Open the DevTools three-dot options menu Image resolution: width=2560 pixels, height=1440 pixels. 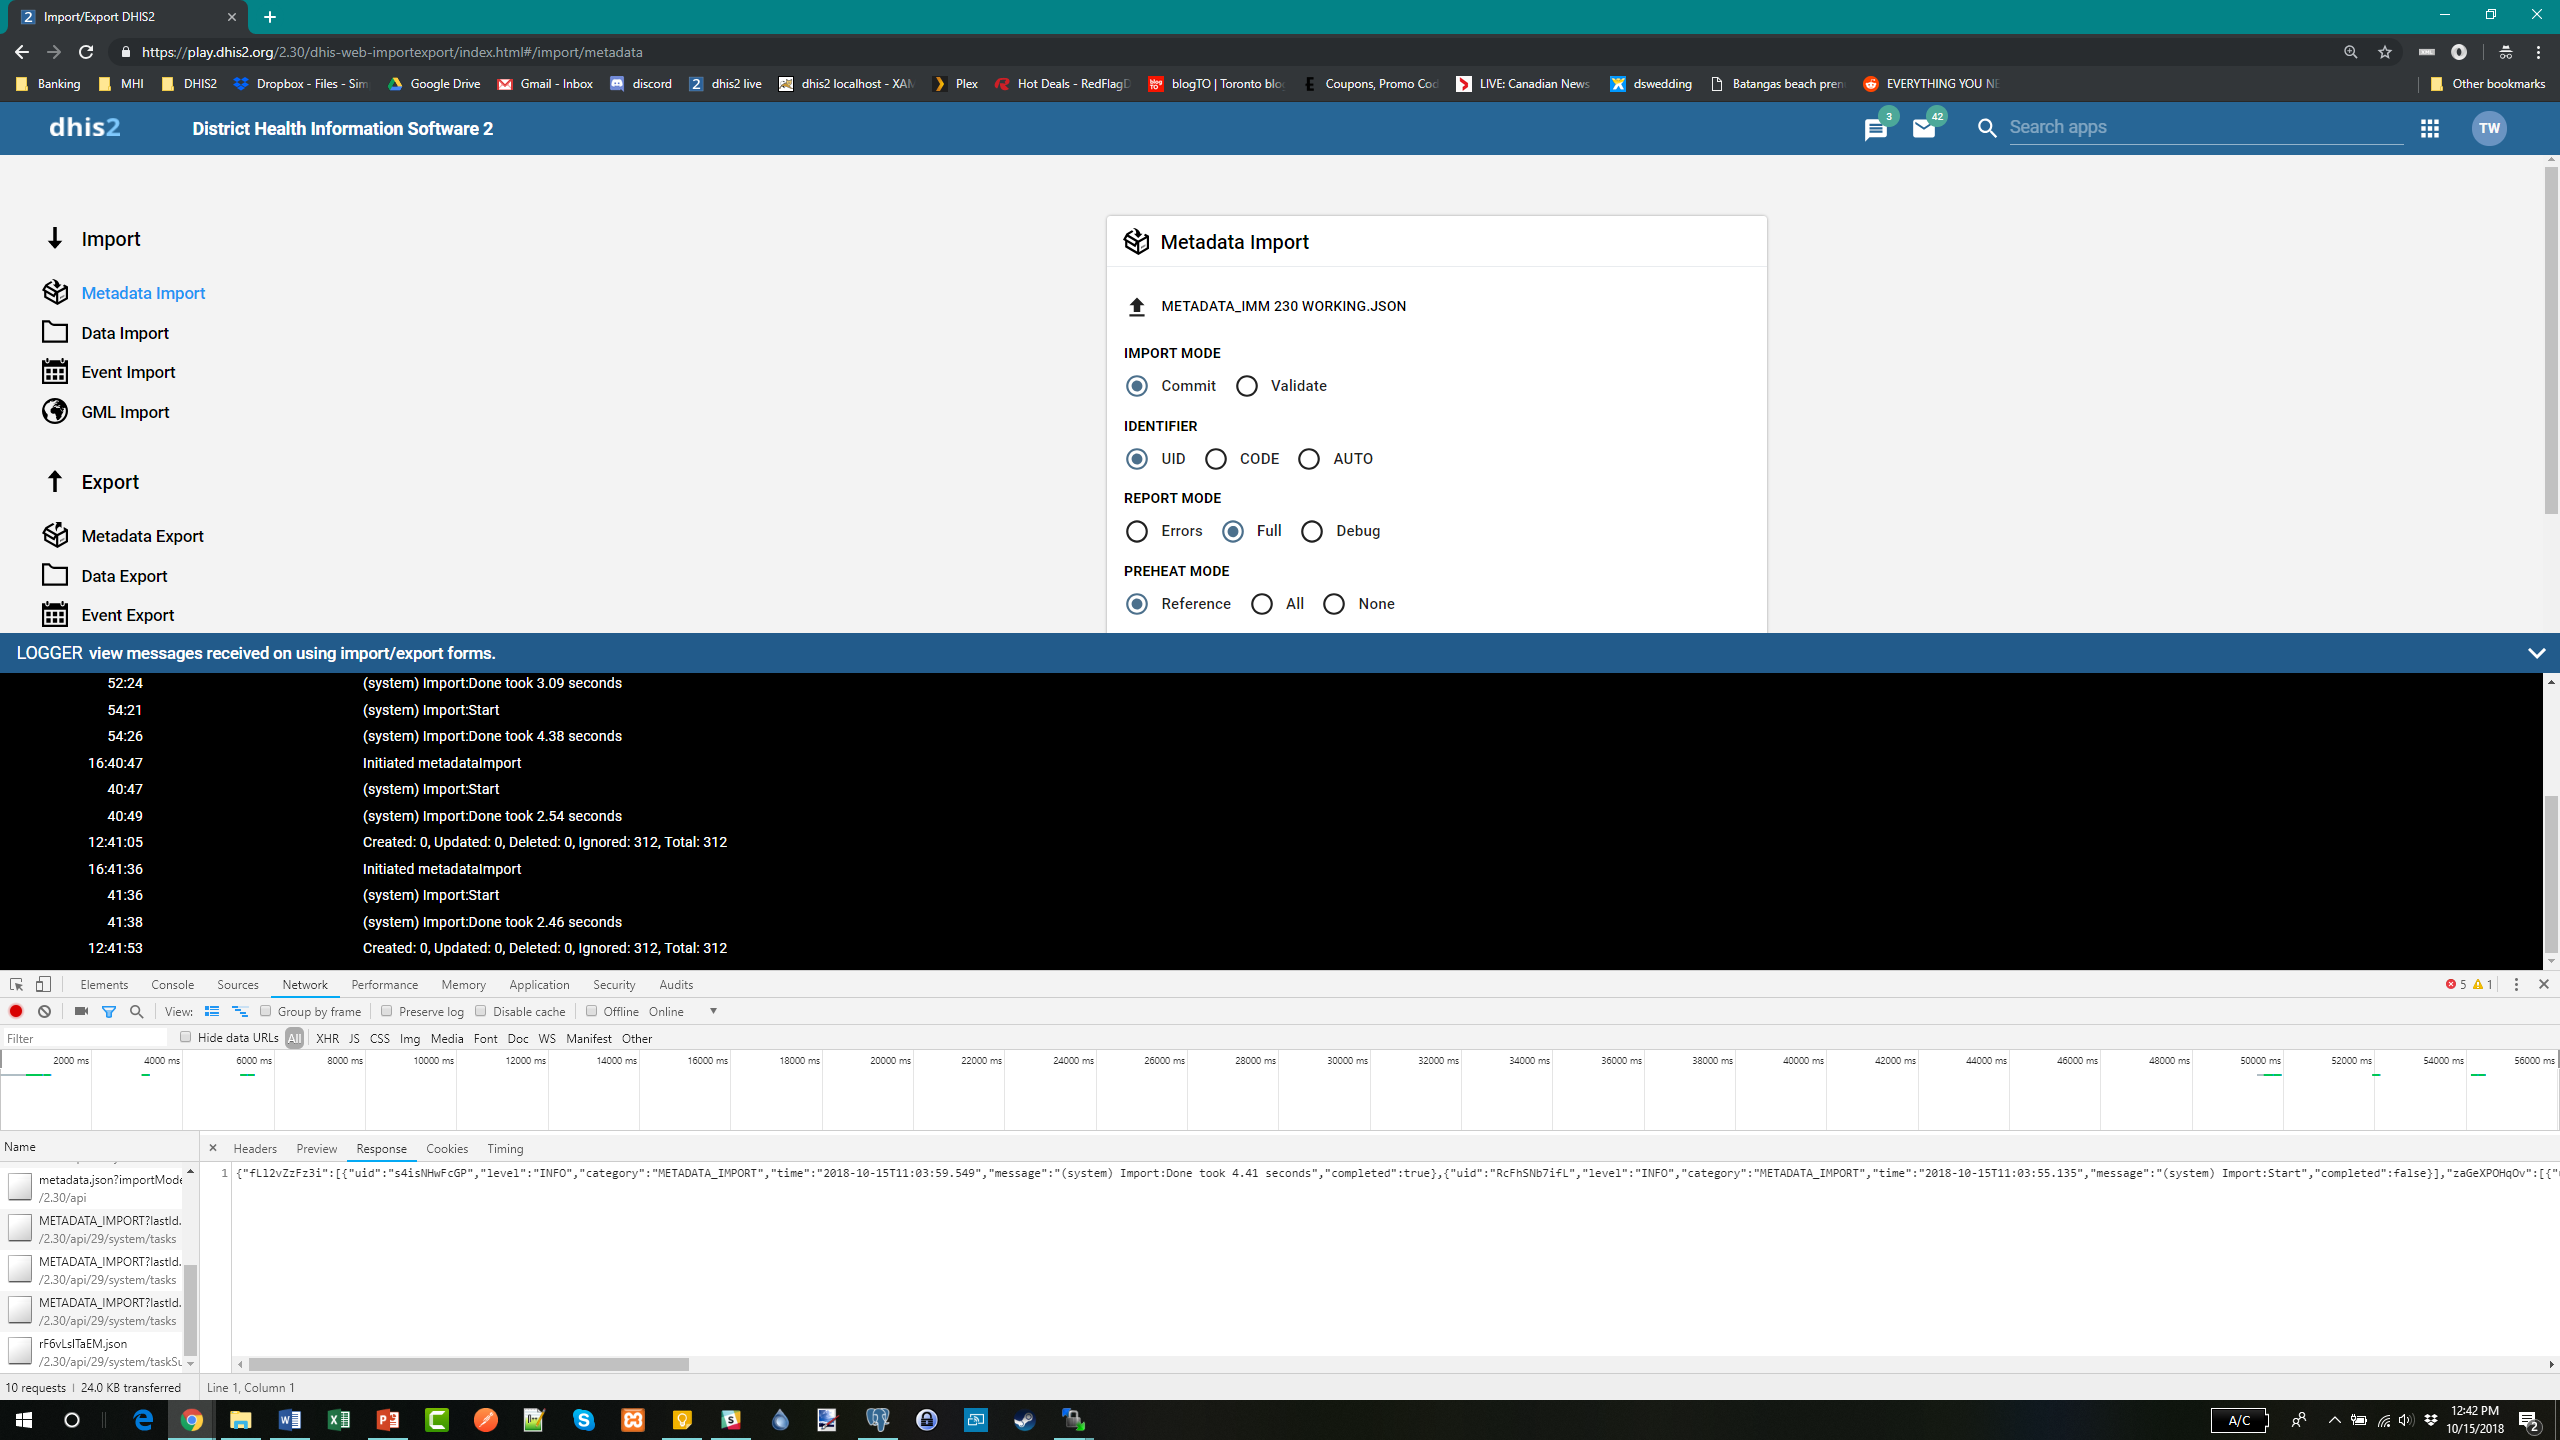point(2516,984)
